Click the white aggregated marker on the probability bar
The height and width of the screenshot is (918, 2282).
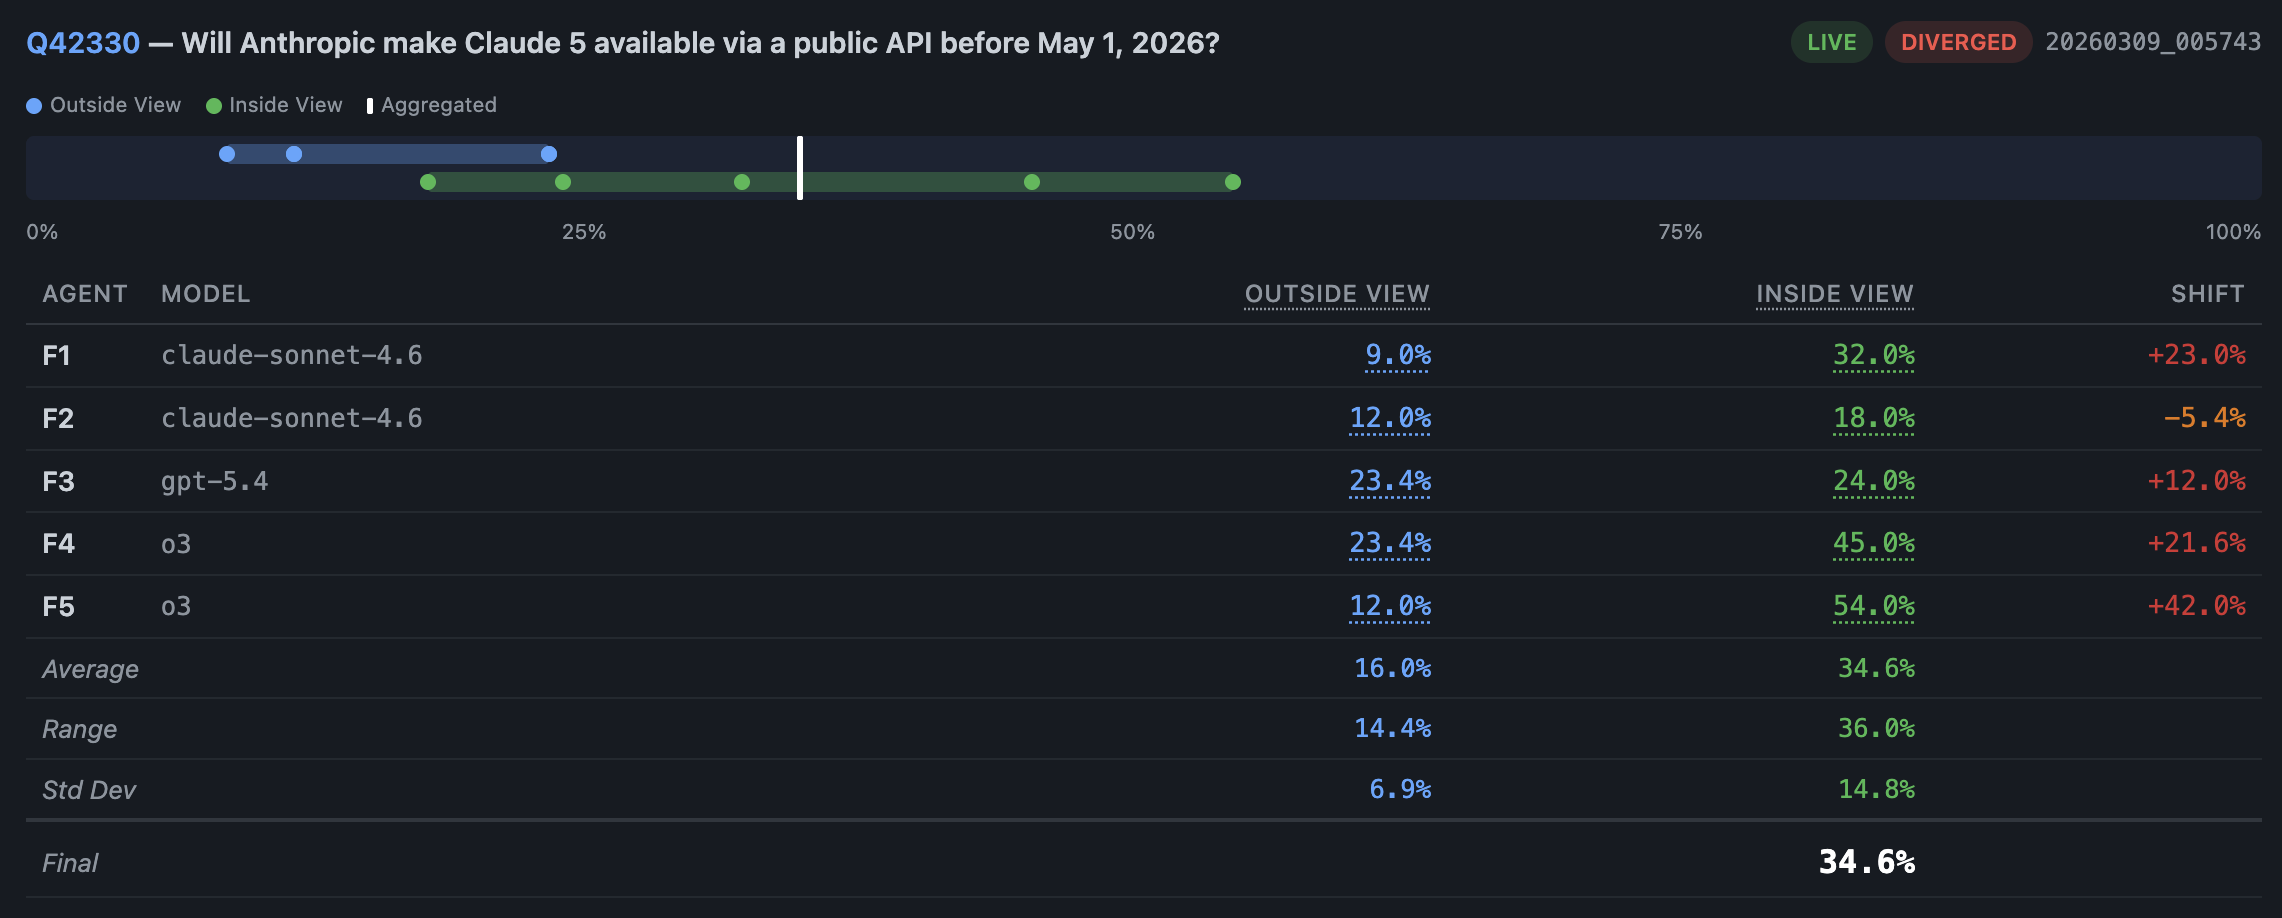click(799, 168)
